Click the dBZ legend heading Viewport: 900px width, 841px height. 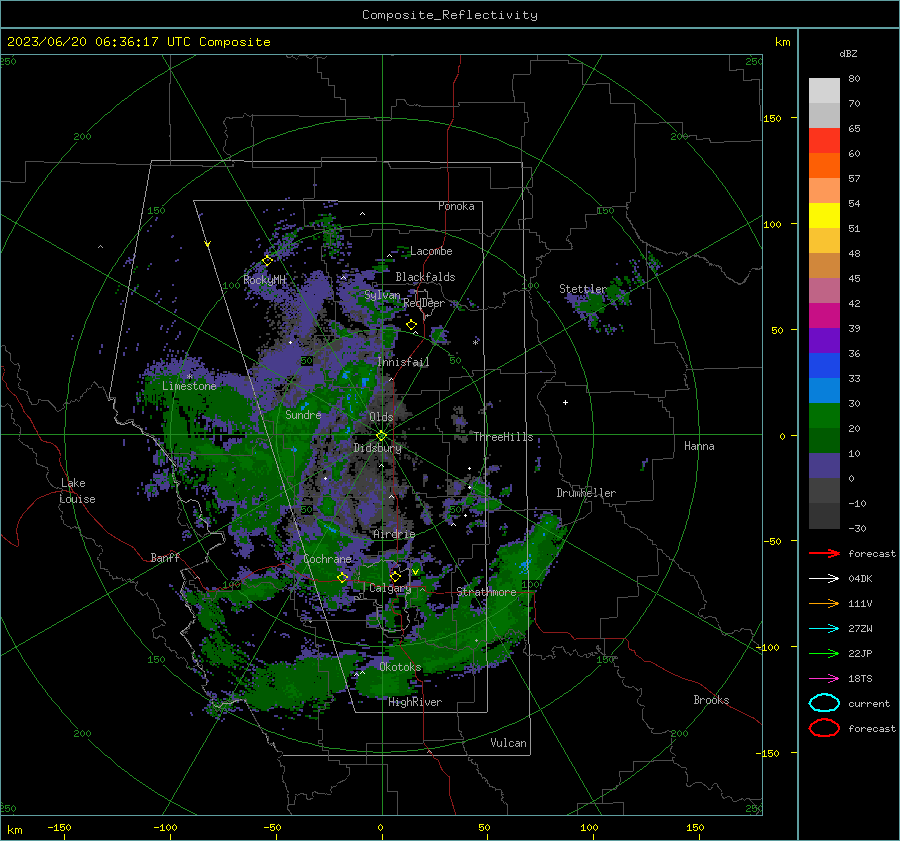click(x=848, y=53)
